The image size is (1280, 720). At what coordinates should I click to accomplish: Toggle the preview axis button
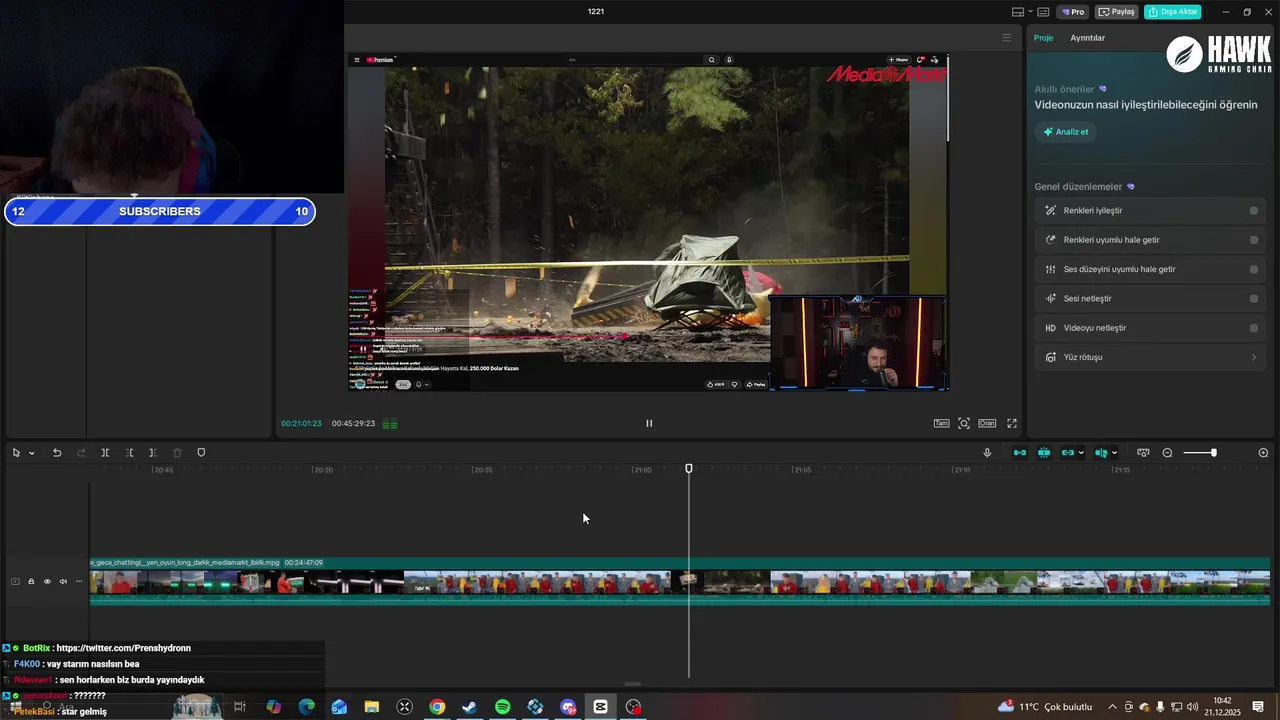1101,453
